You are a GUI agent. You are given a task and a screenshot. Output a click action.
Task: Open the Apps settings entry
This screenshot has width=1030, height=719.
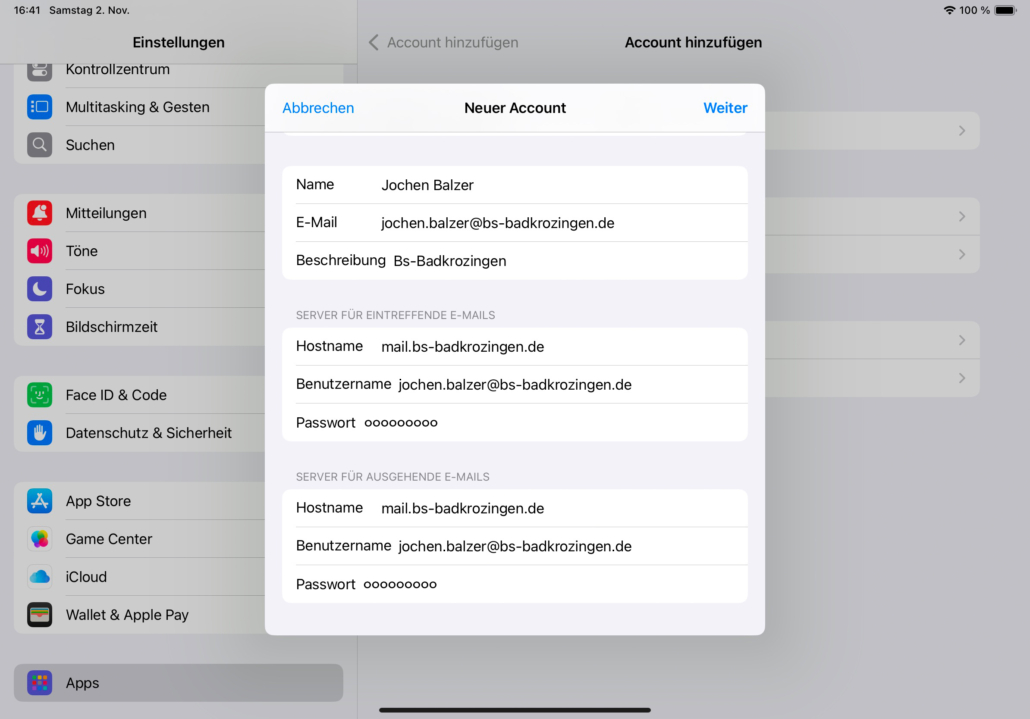click(82, 683)
